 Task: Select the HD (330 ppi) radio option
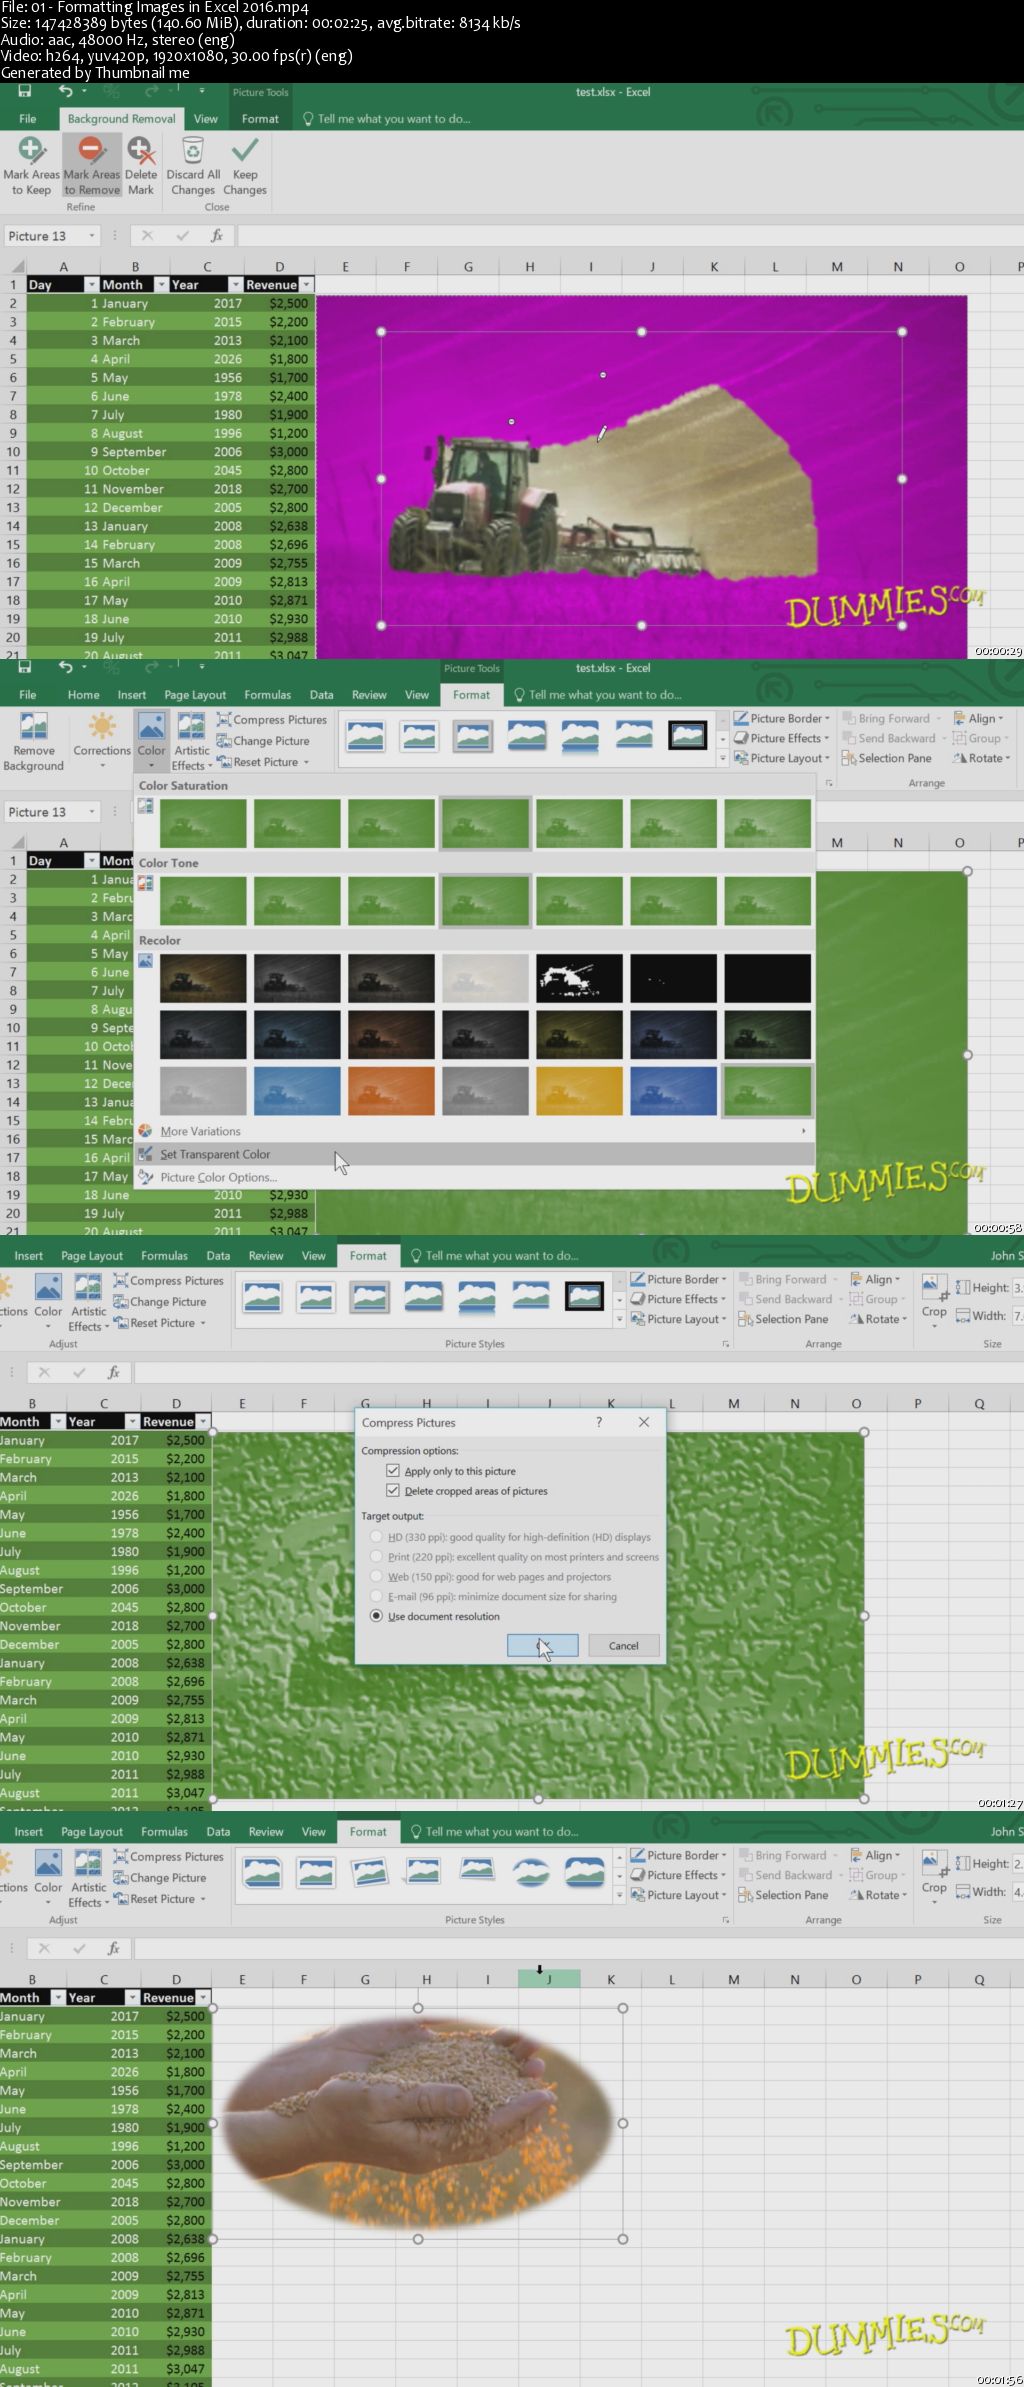(376, 1537)
